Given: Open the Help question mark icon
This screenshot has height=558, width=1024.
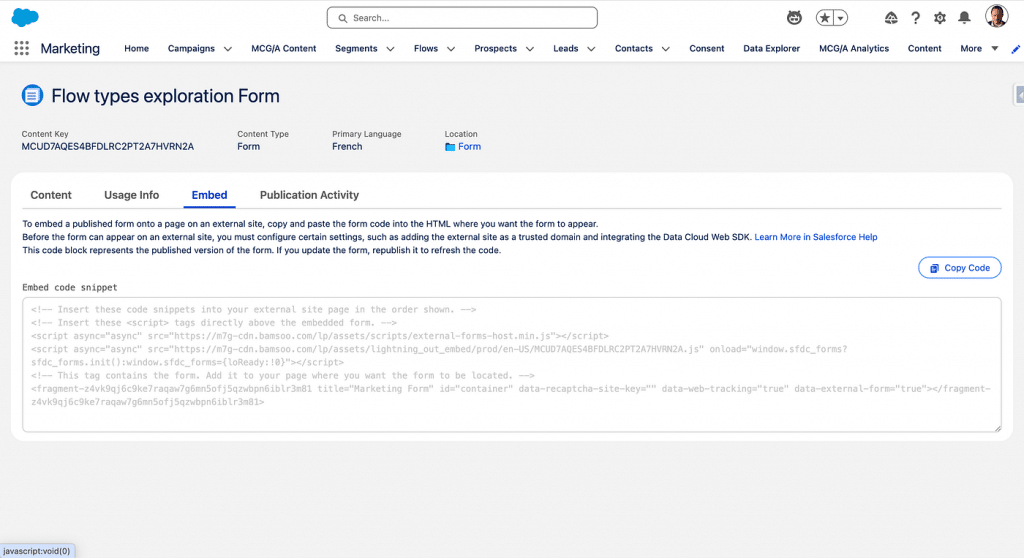Looking at the screenshot, I should (915, 18).
